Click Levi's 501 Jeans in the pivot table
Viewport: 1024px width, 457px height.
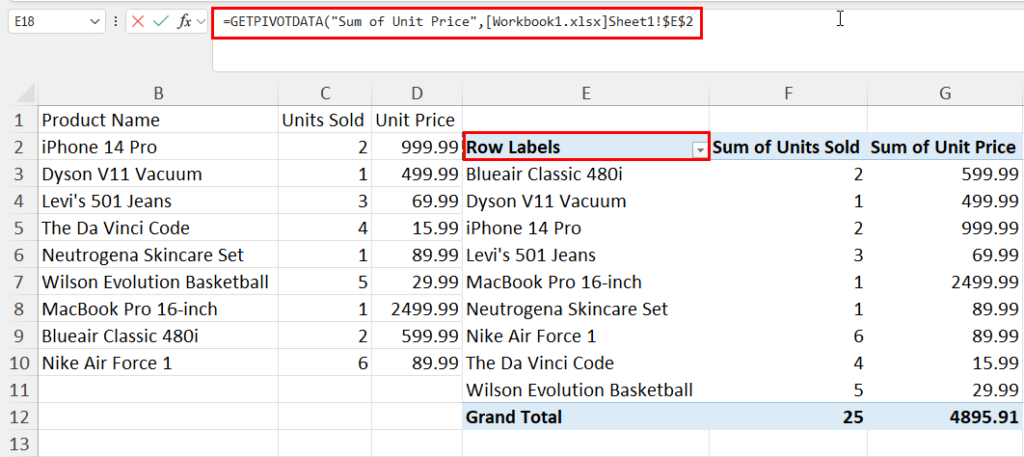tap(586, 255)
